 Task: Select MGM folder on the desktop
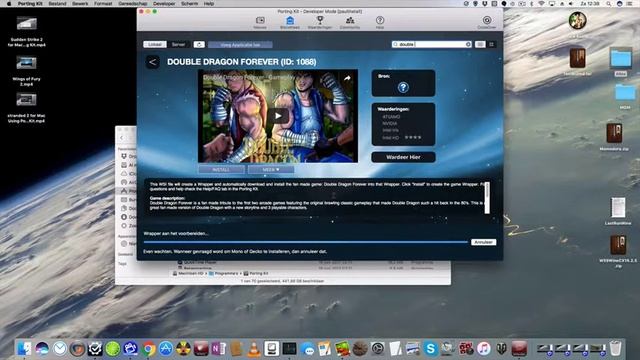[x=625, y=96]
